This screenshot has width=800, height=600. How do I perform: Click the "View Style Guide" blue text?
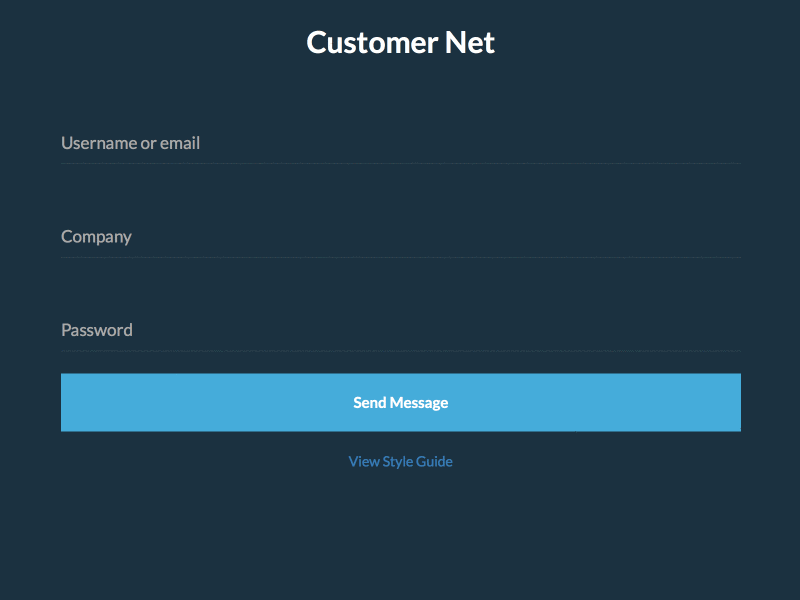[400, 461]
